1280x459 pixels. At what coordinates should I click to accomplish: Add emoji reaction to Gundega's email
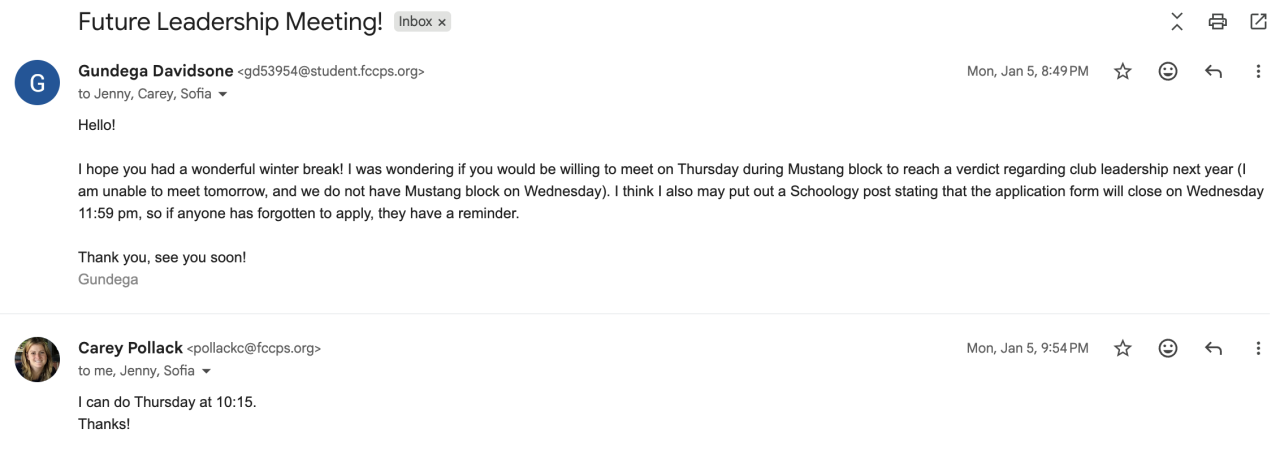tap(1167, 71)
